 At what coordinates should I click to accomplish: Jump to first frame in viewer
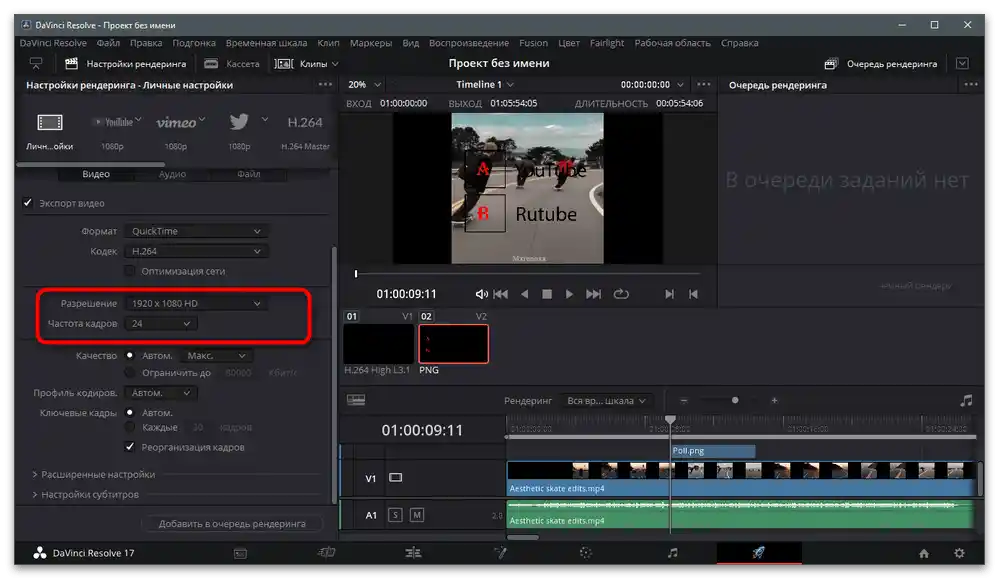(501, 294)
